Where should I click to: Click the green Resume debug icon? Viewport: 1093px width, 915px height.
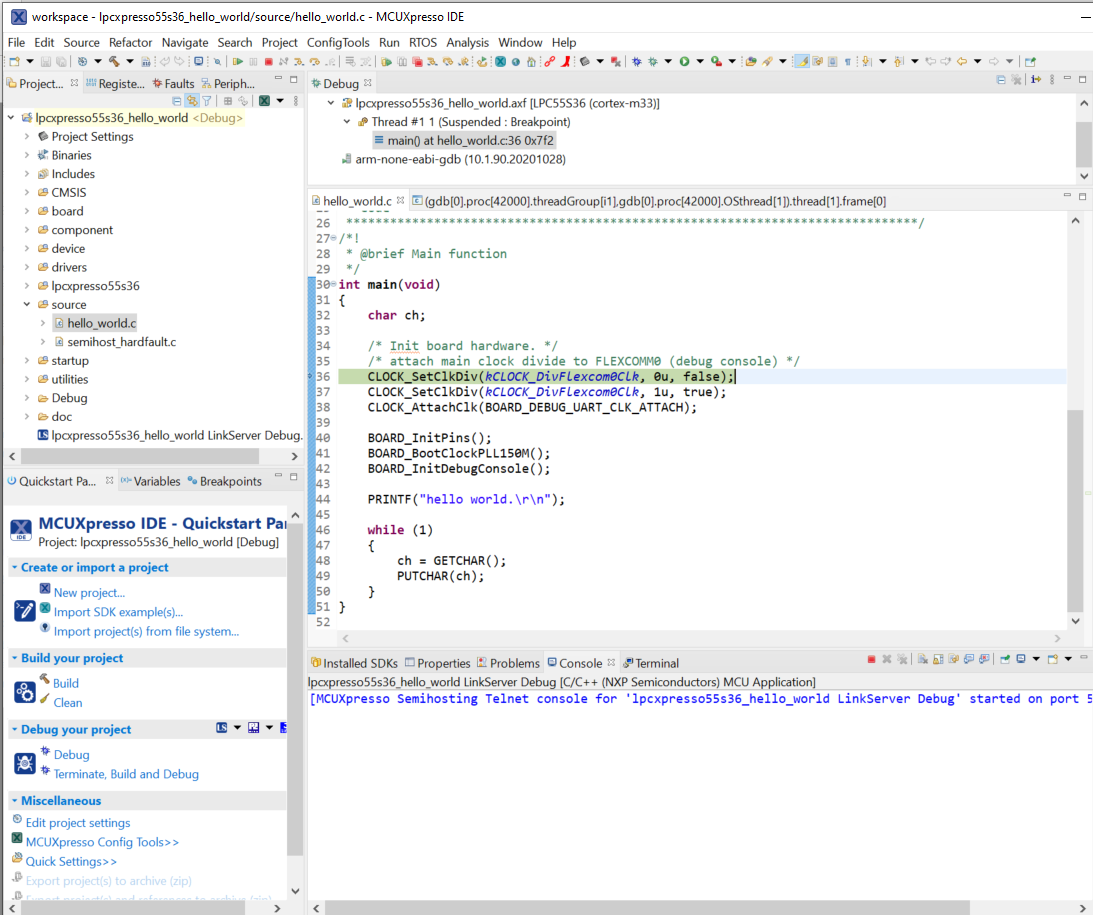237,62
